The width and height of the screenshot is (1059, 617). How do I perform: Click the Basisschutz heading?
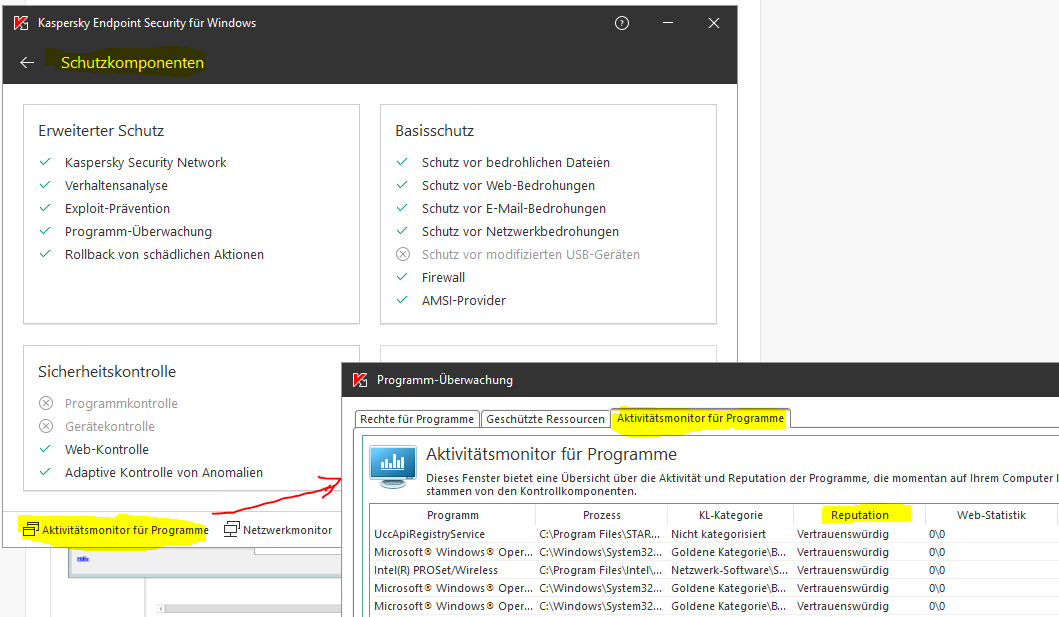(x=434, y=131)
